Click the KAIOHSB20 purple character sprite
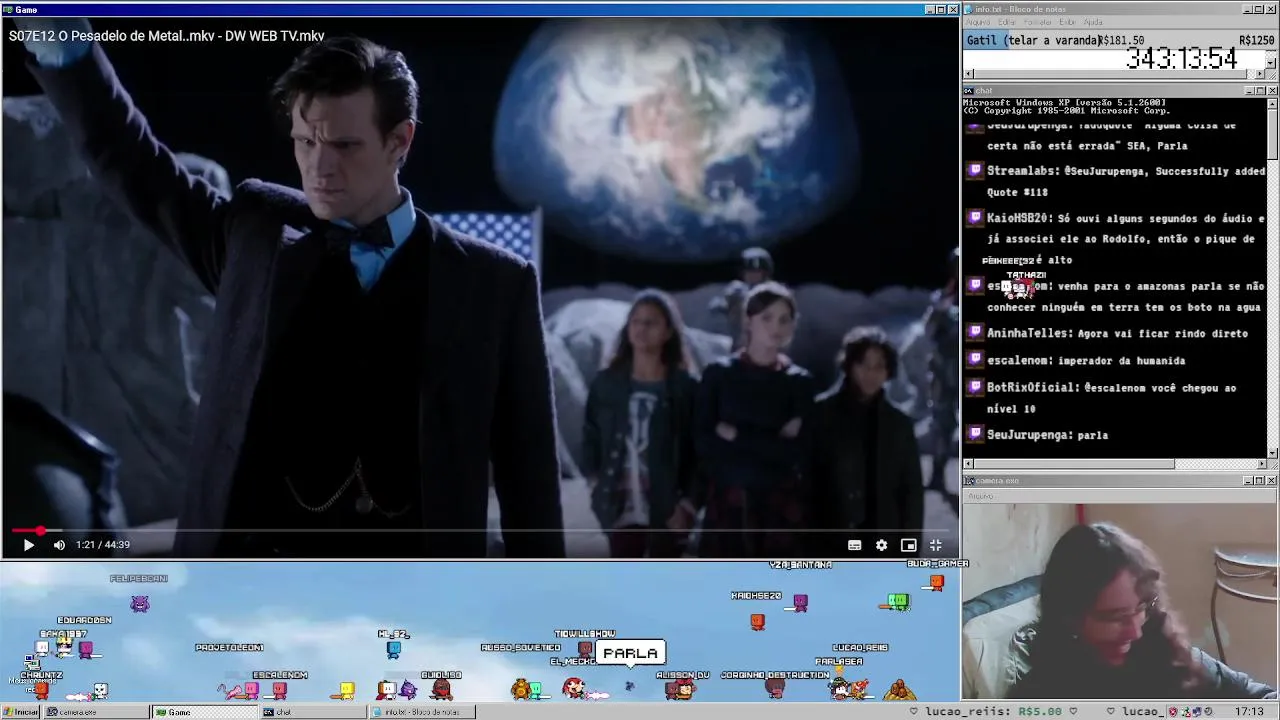Viewport: 1280px width, 720px height. tap(800, 603)
